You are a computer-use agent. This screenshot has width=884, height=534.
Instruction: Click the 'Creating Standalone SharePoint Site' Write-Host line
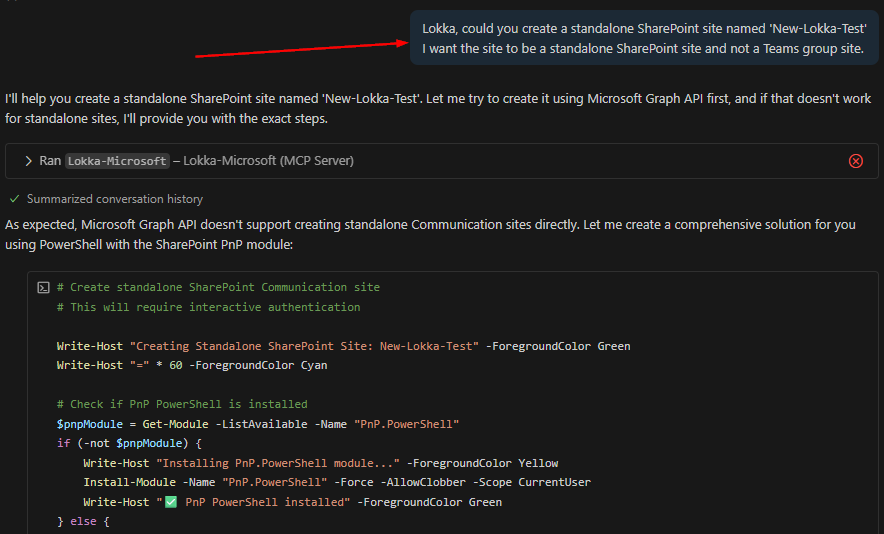343,346
